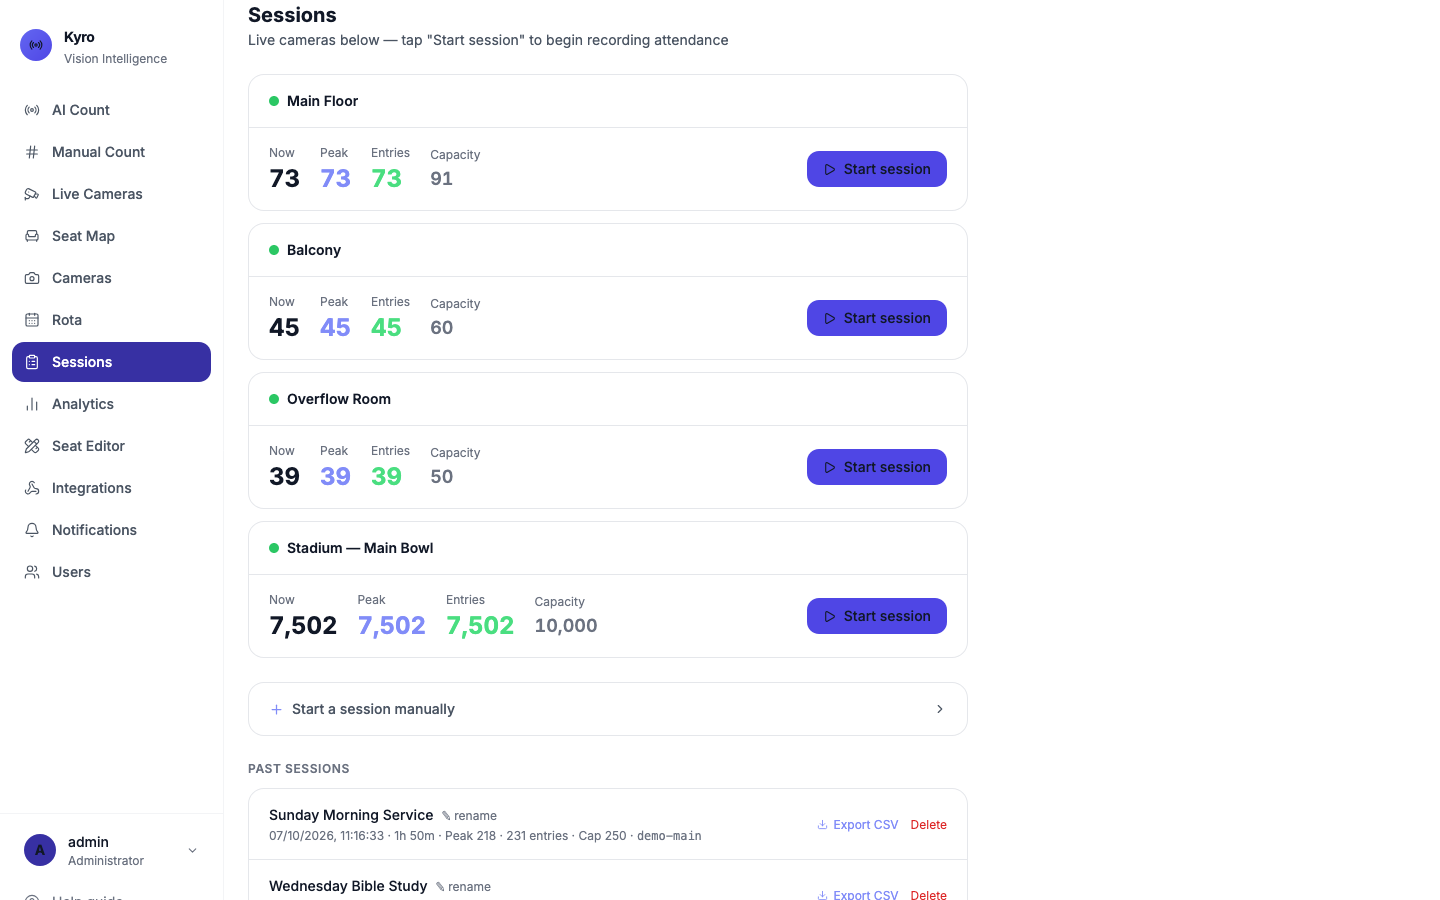
Task: Start session for Stadium — Main Bowl
Action: click(x=877, y=616)
